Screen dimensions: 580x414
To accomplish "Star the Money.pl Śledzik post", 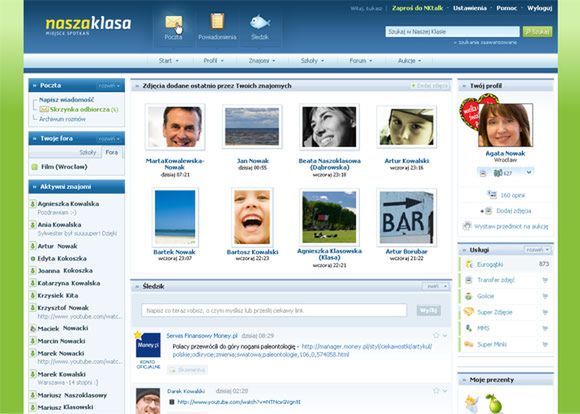I will click(436, 335).
